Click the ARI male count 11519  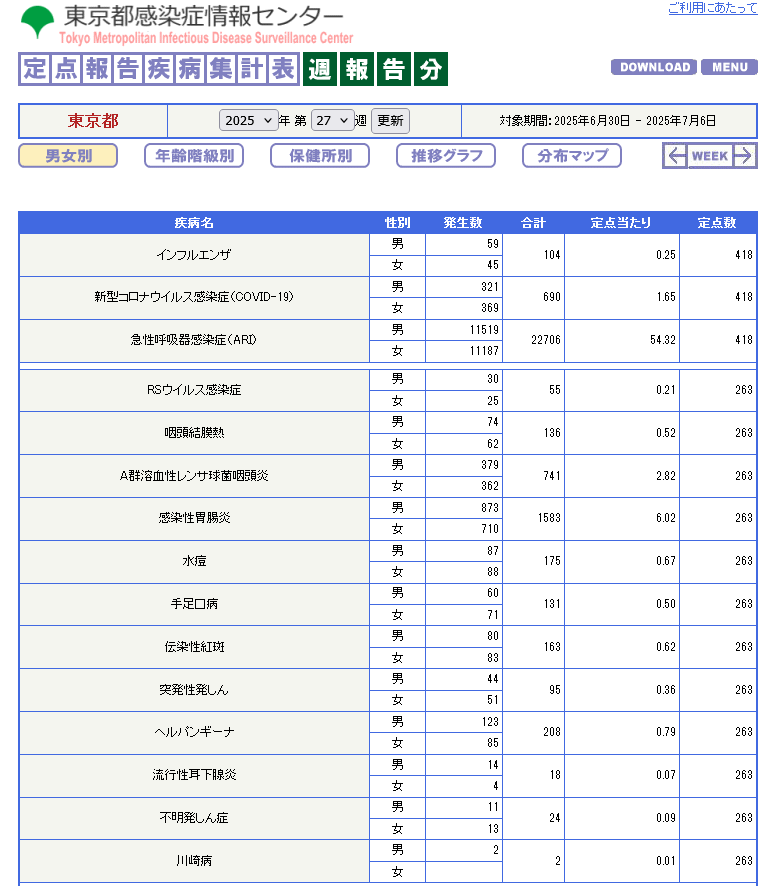coord(484,330)
